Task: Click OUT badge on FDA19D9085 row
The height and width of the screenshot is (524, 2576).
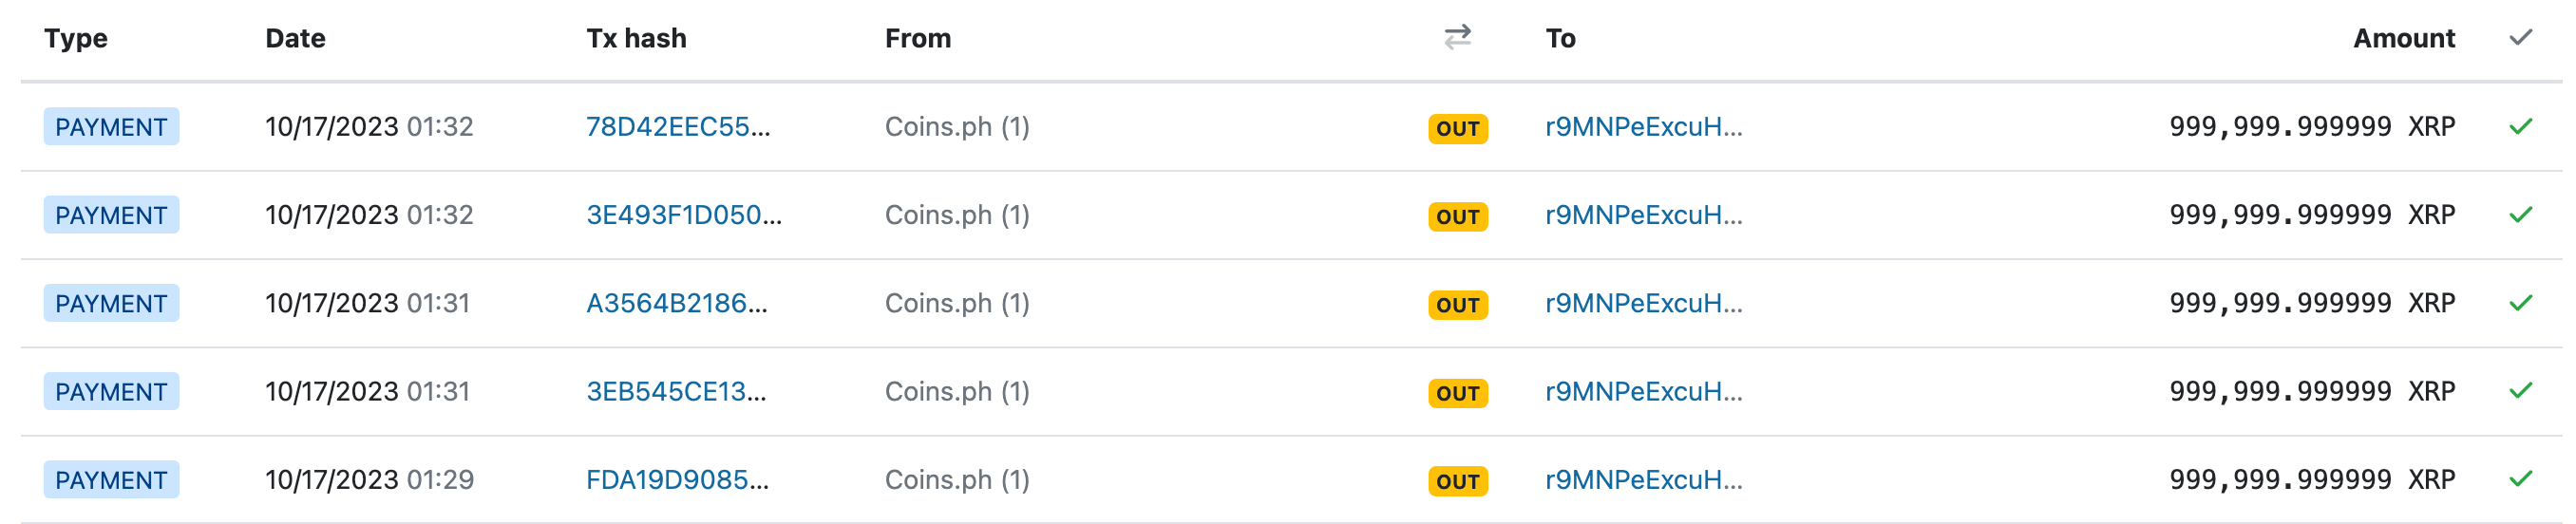Action: [x=1457, y=481]
